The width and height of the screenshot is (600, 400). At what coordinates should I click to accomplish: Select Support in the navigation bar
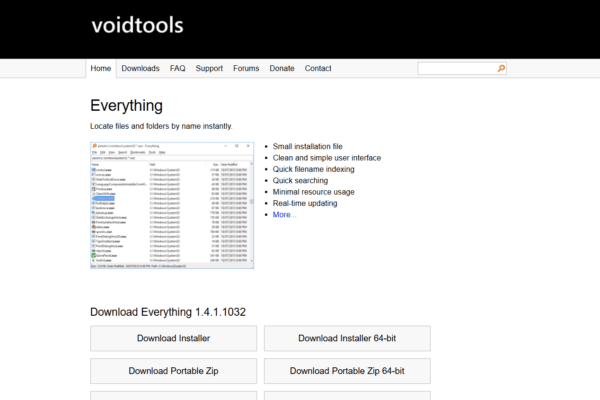209,69
